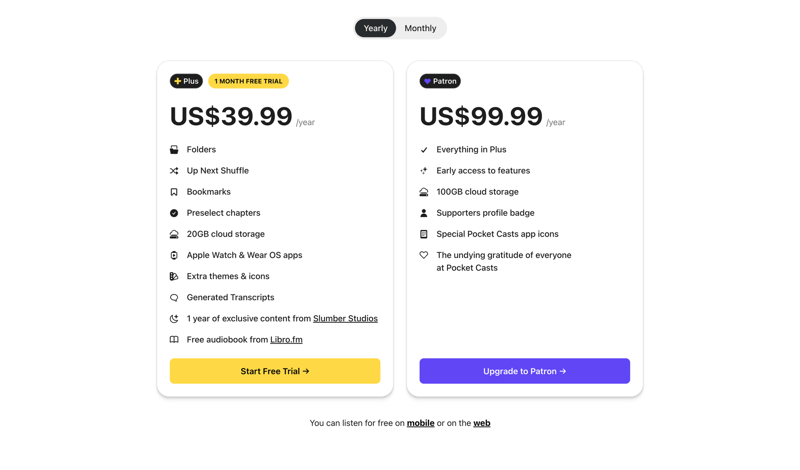
Task: Select the Yearly billing option
Action: pyautogui.click(x=376, y=28)
